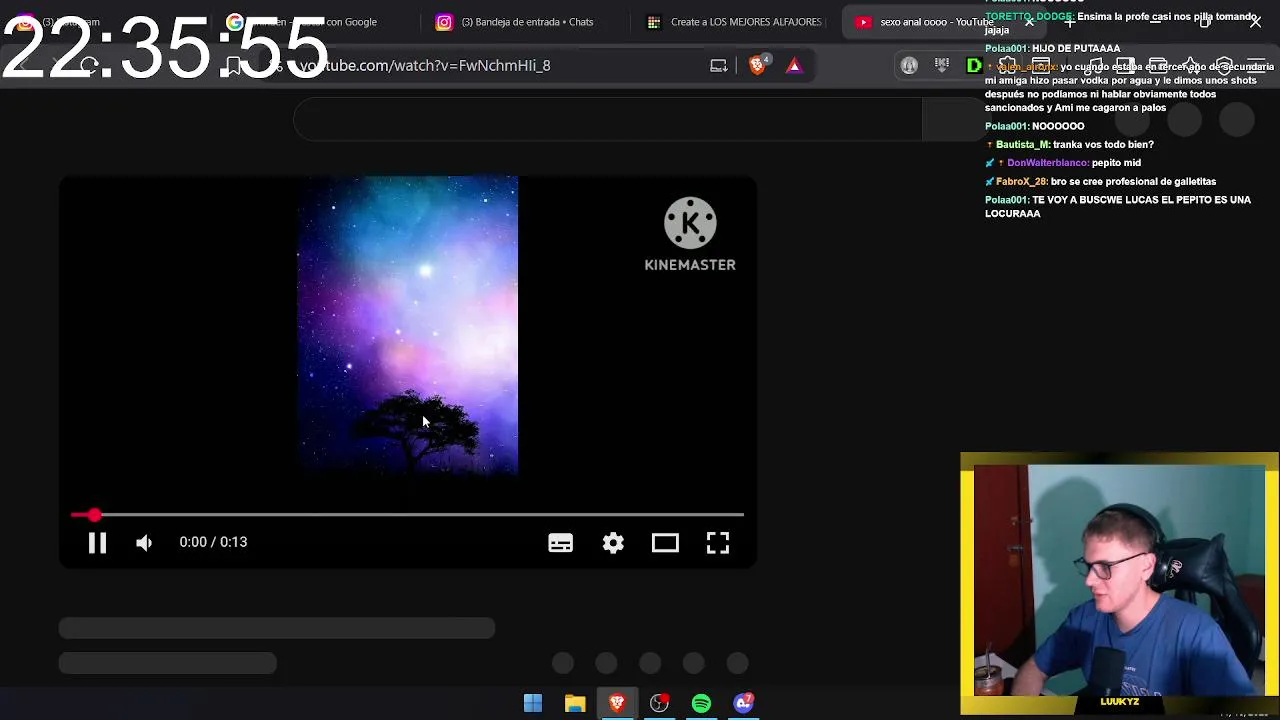Screen dimensions: 1280x720
Task: Seek to the middle of the progress bar
Action: pos(407,515)
